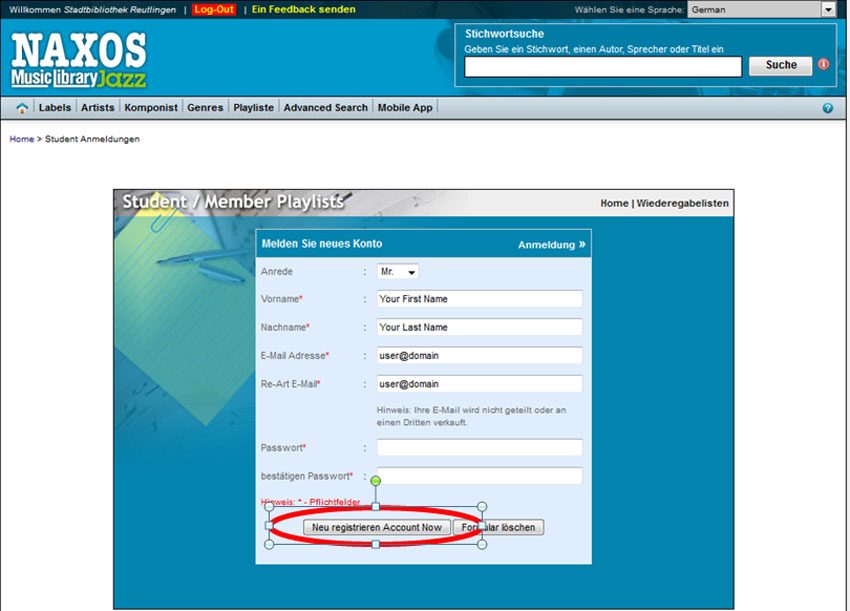Click the blue help question mark icon

[x=828, y=108]
